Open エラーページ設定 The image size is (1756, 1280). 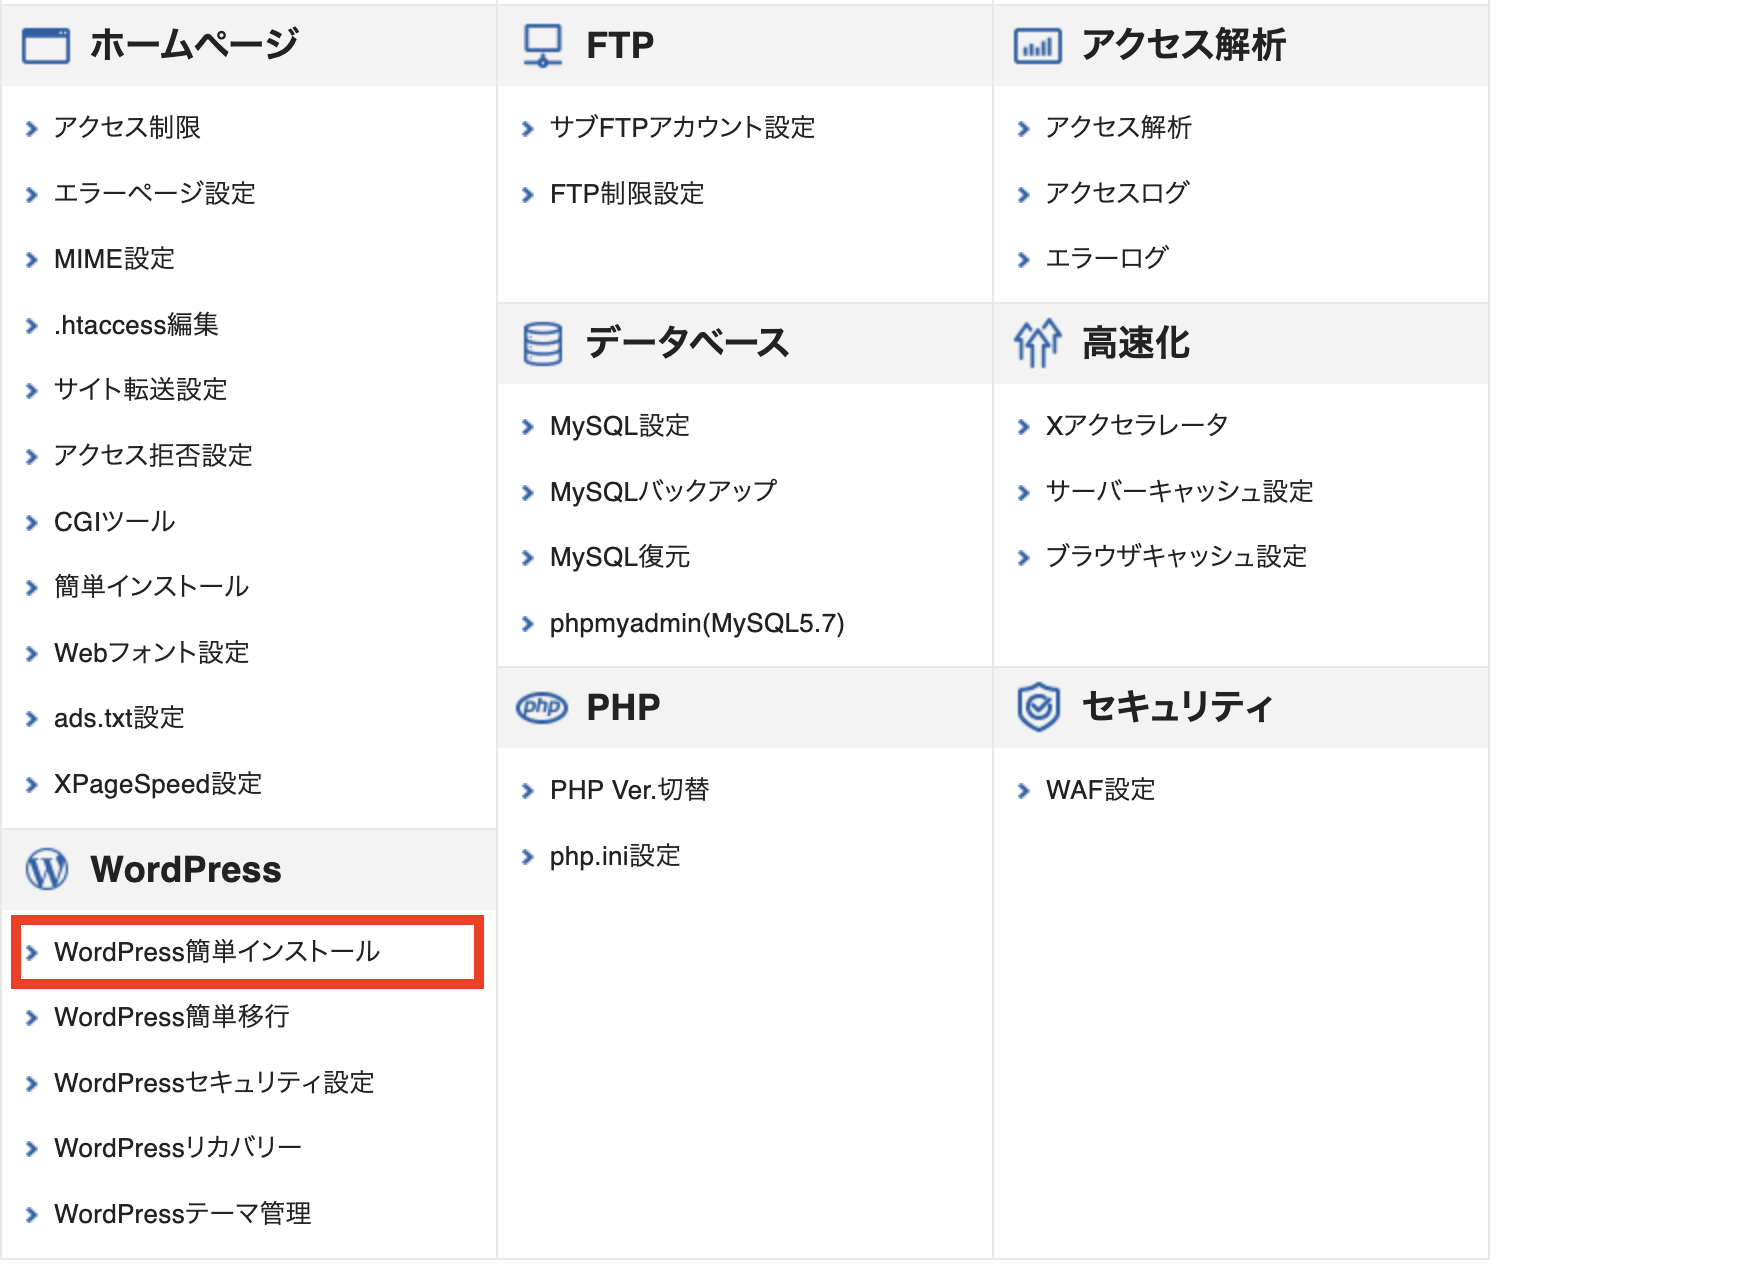click(x=155, y=194)
